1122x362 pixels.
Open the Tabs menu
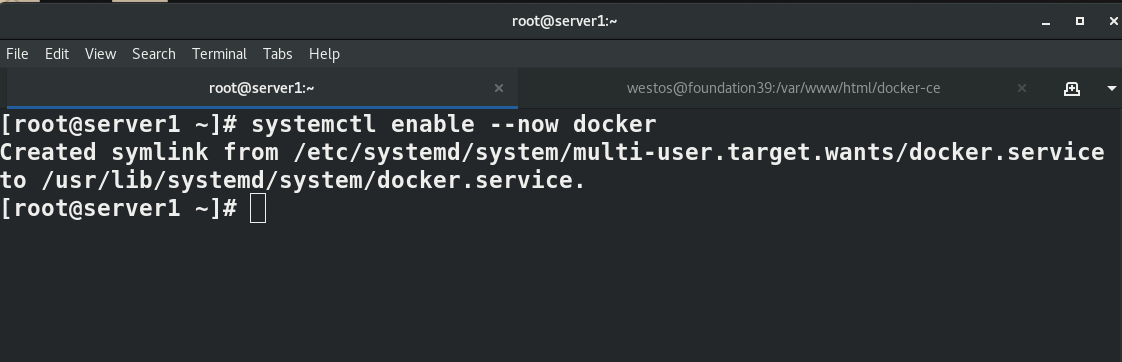[278, 54]
